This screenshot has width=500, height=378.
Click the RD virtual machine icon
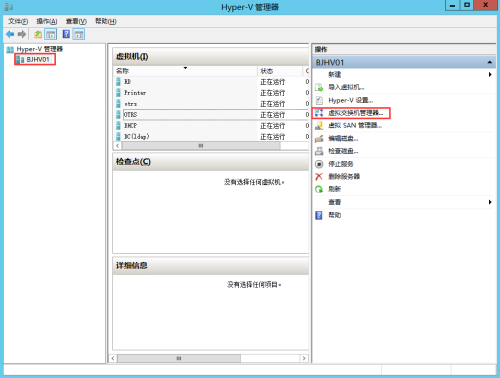coord(118,82)
